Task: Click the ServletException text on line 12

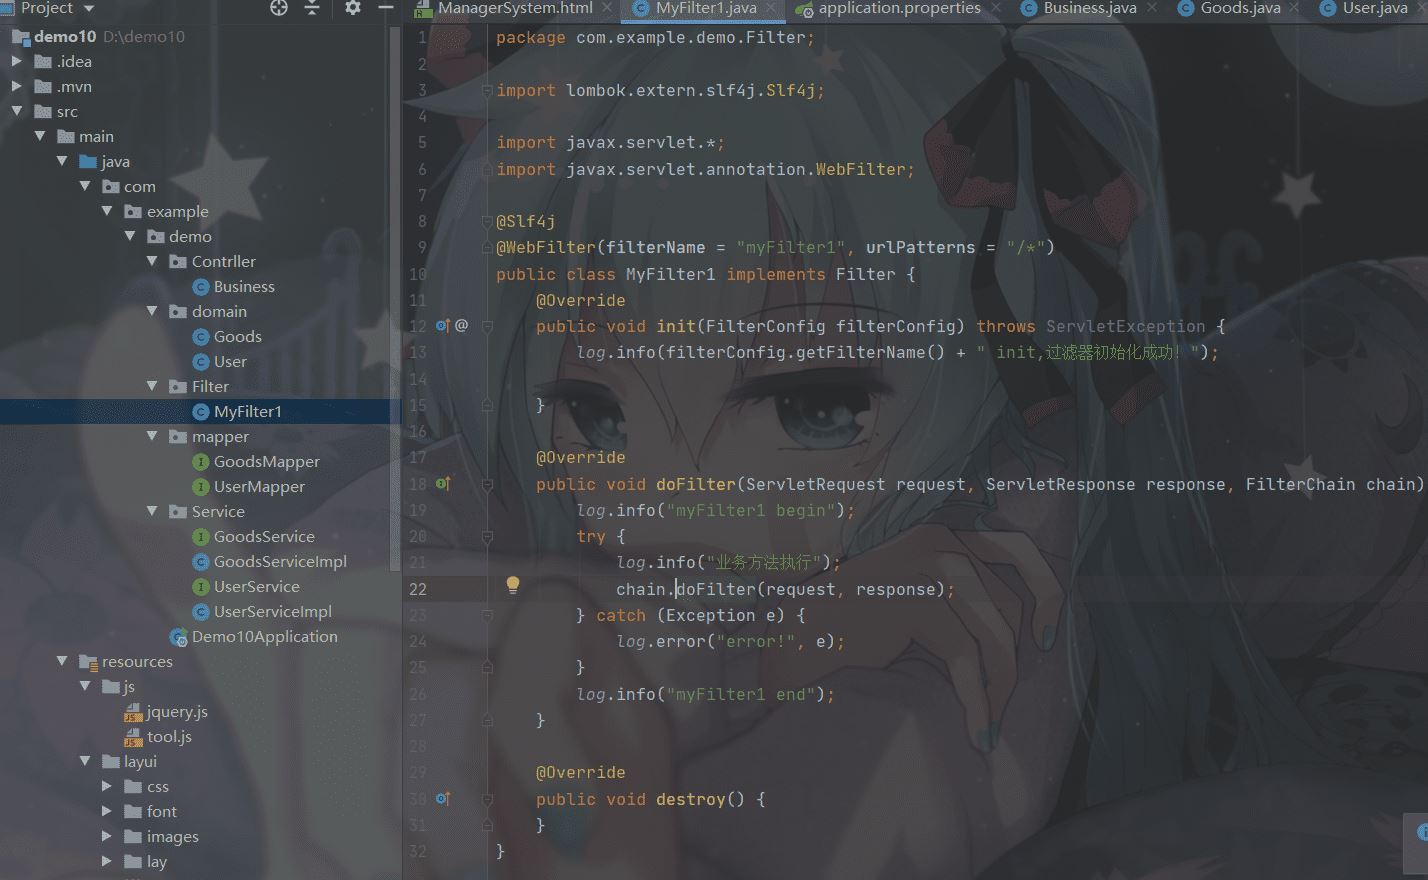Action: click(1126, 326)
